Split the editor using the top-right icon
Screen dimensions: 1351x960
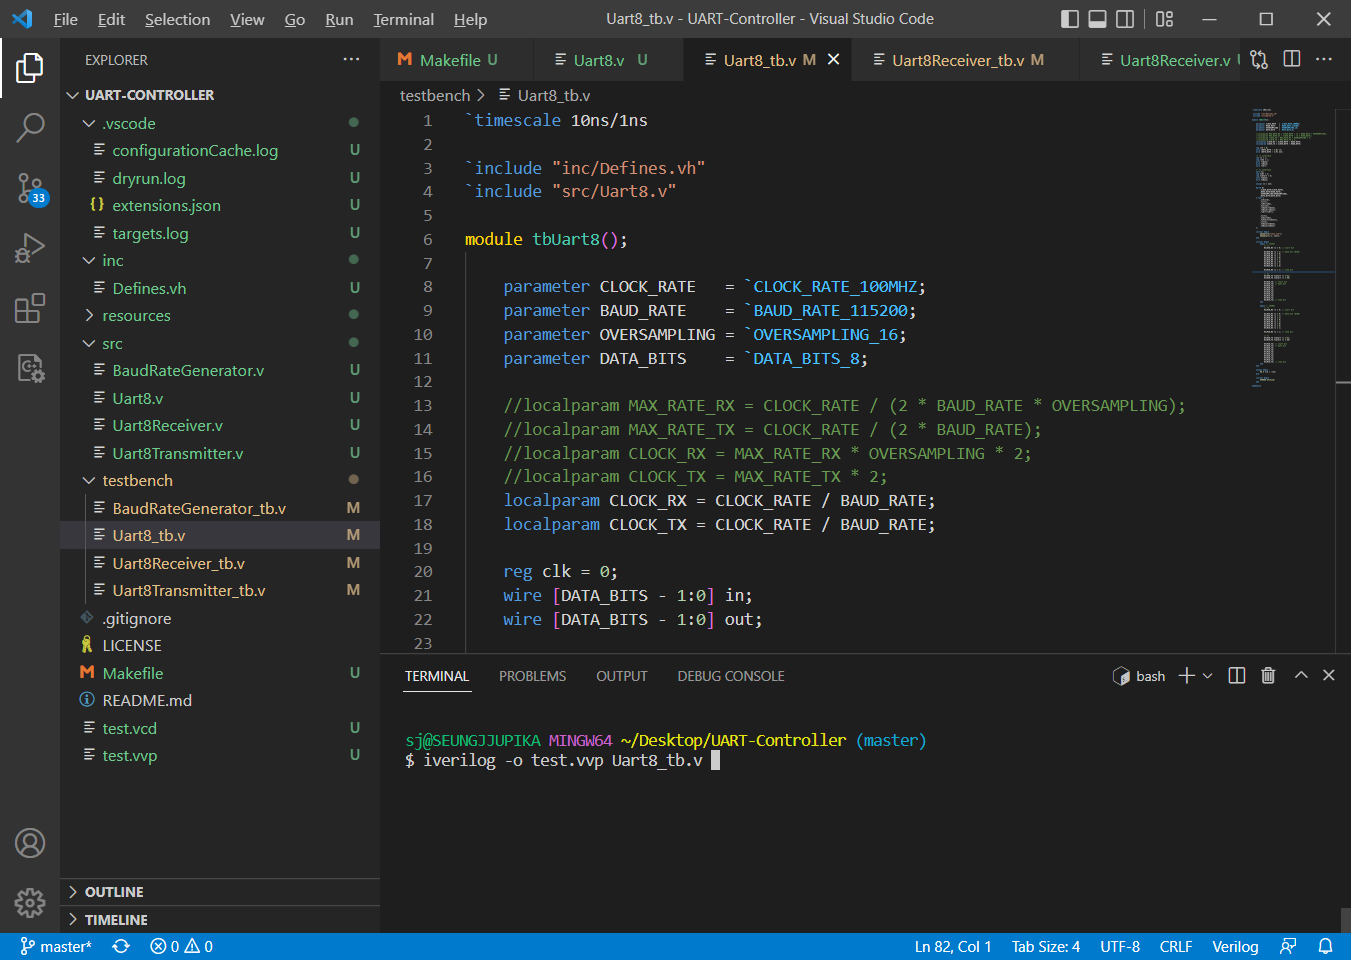pos(1292,59)
